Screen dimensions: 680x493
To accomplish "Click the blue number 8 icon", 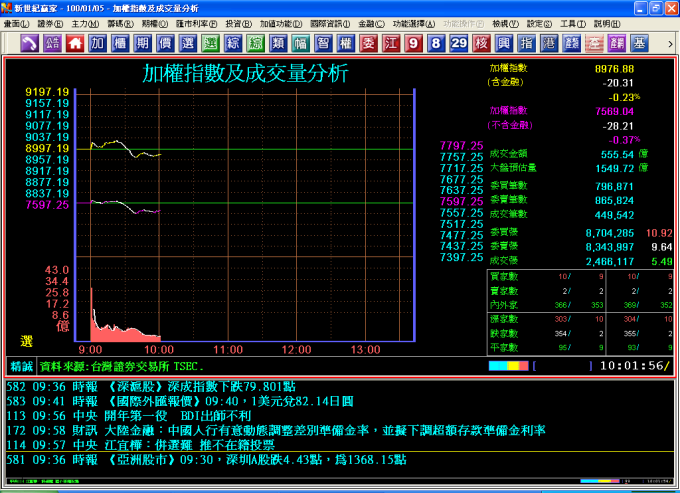I will tap(436, 43).
